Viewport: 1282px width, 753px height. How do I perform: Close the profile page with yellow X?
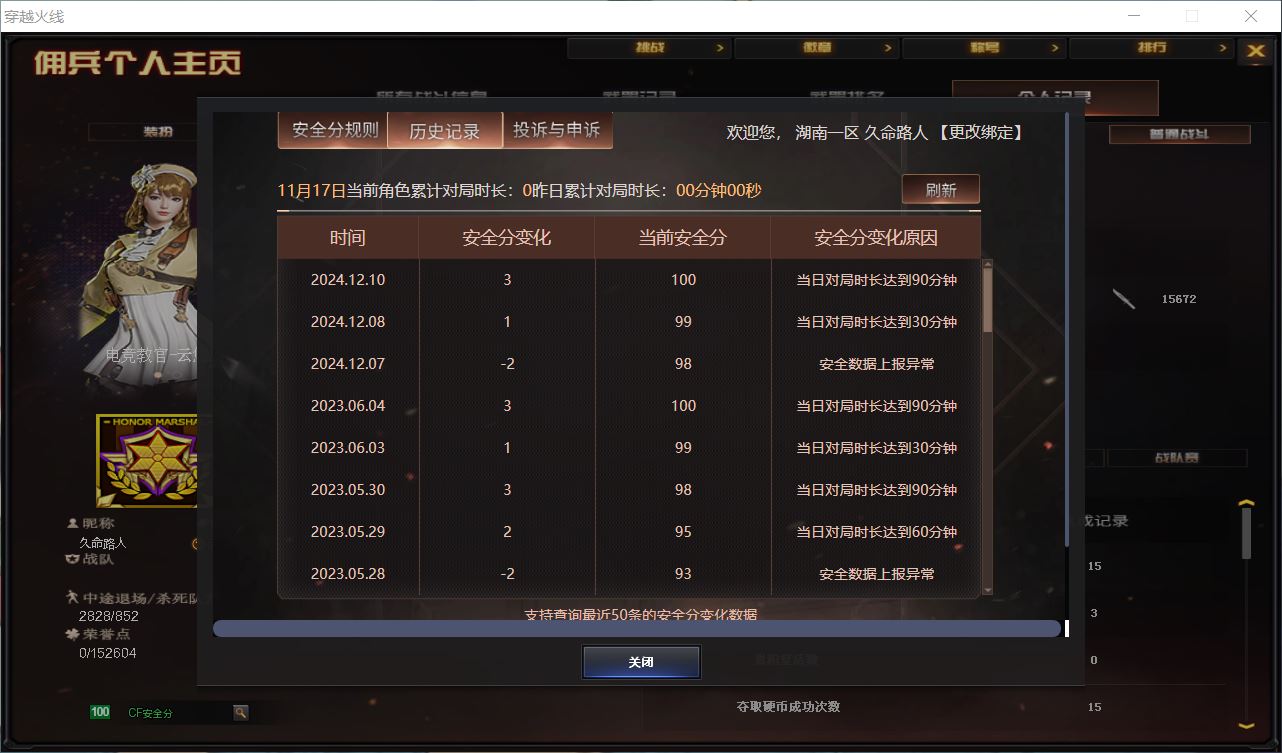(1256, 52)
